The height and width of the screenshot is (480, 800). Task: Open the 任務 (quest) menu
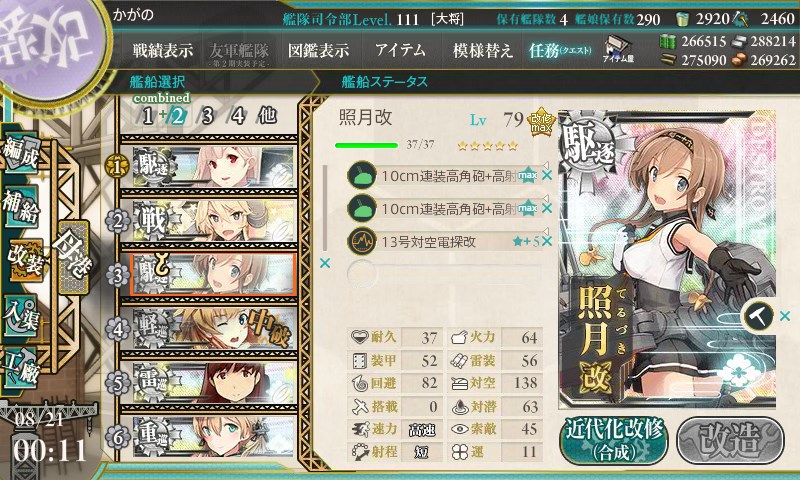click(x=560, y=50)
